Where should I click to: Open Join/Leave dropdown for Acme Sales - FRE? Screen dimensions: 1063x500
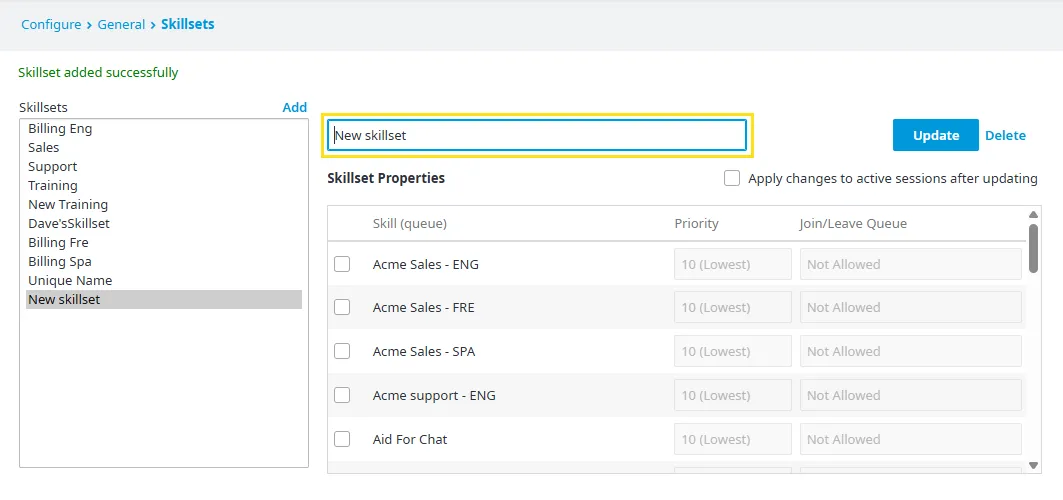(911, 308)
